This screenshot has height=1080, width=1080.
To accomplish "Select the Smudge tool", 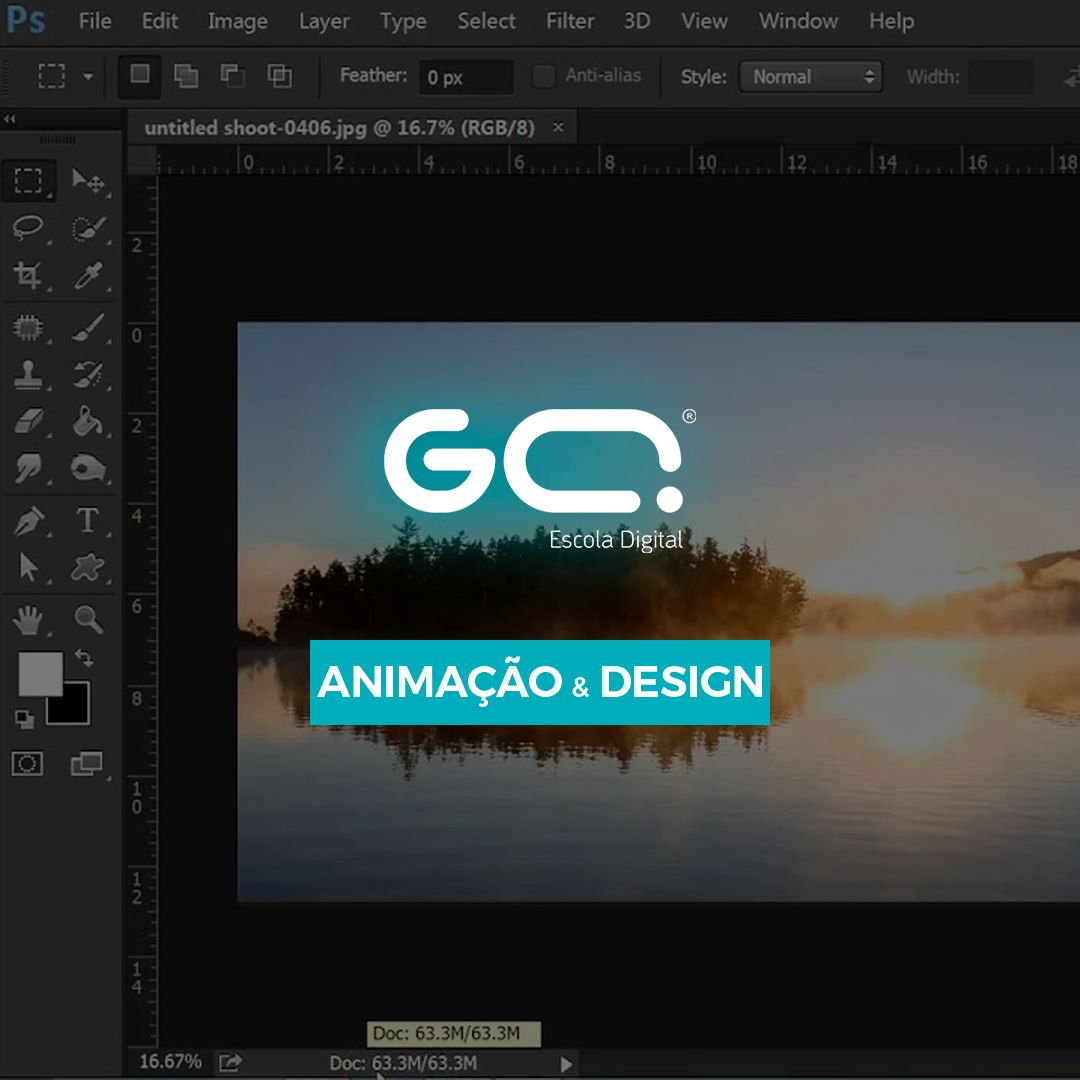I will 28,468.
